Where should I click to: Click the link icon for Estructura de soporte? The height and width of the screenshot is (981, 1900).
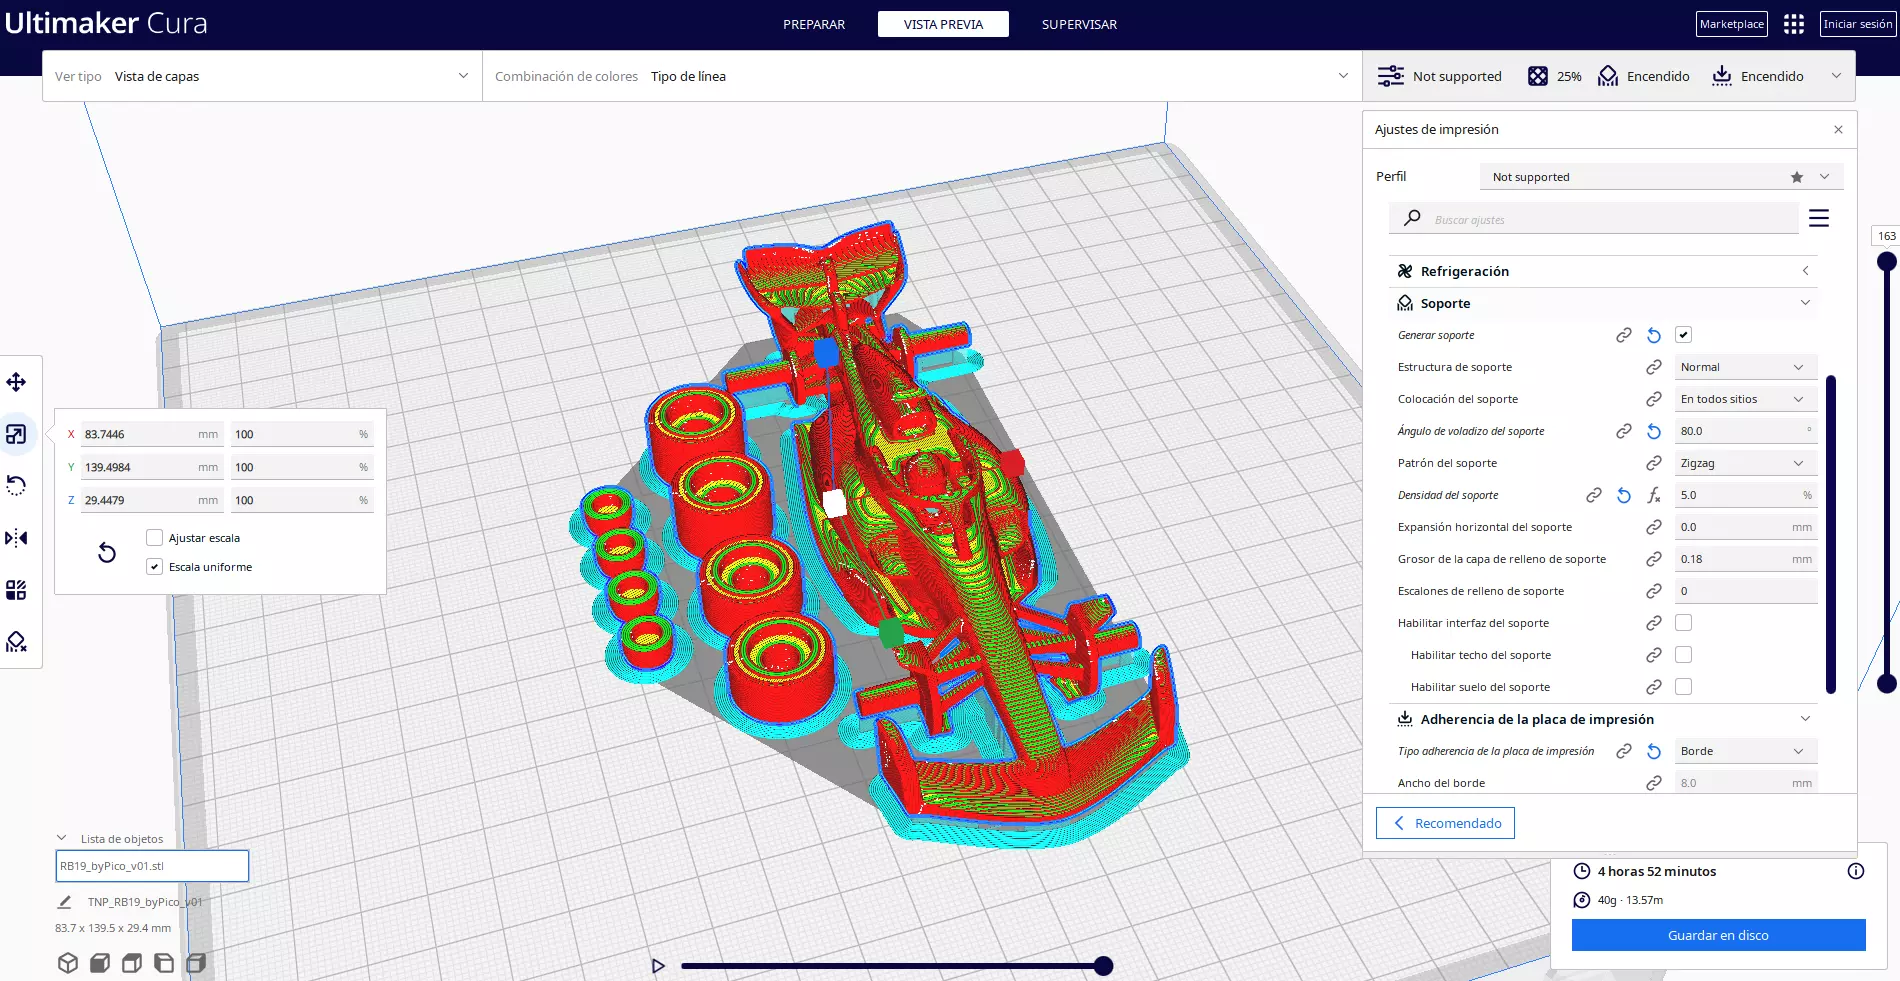(x=1654, y=367)
